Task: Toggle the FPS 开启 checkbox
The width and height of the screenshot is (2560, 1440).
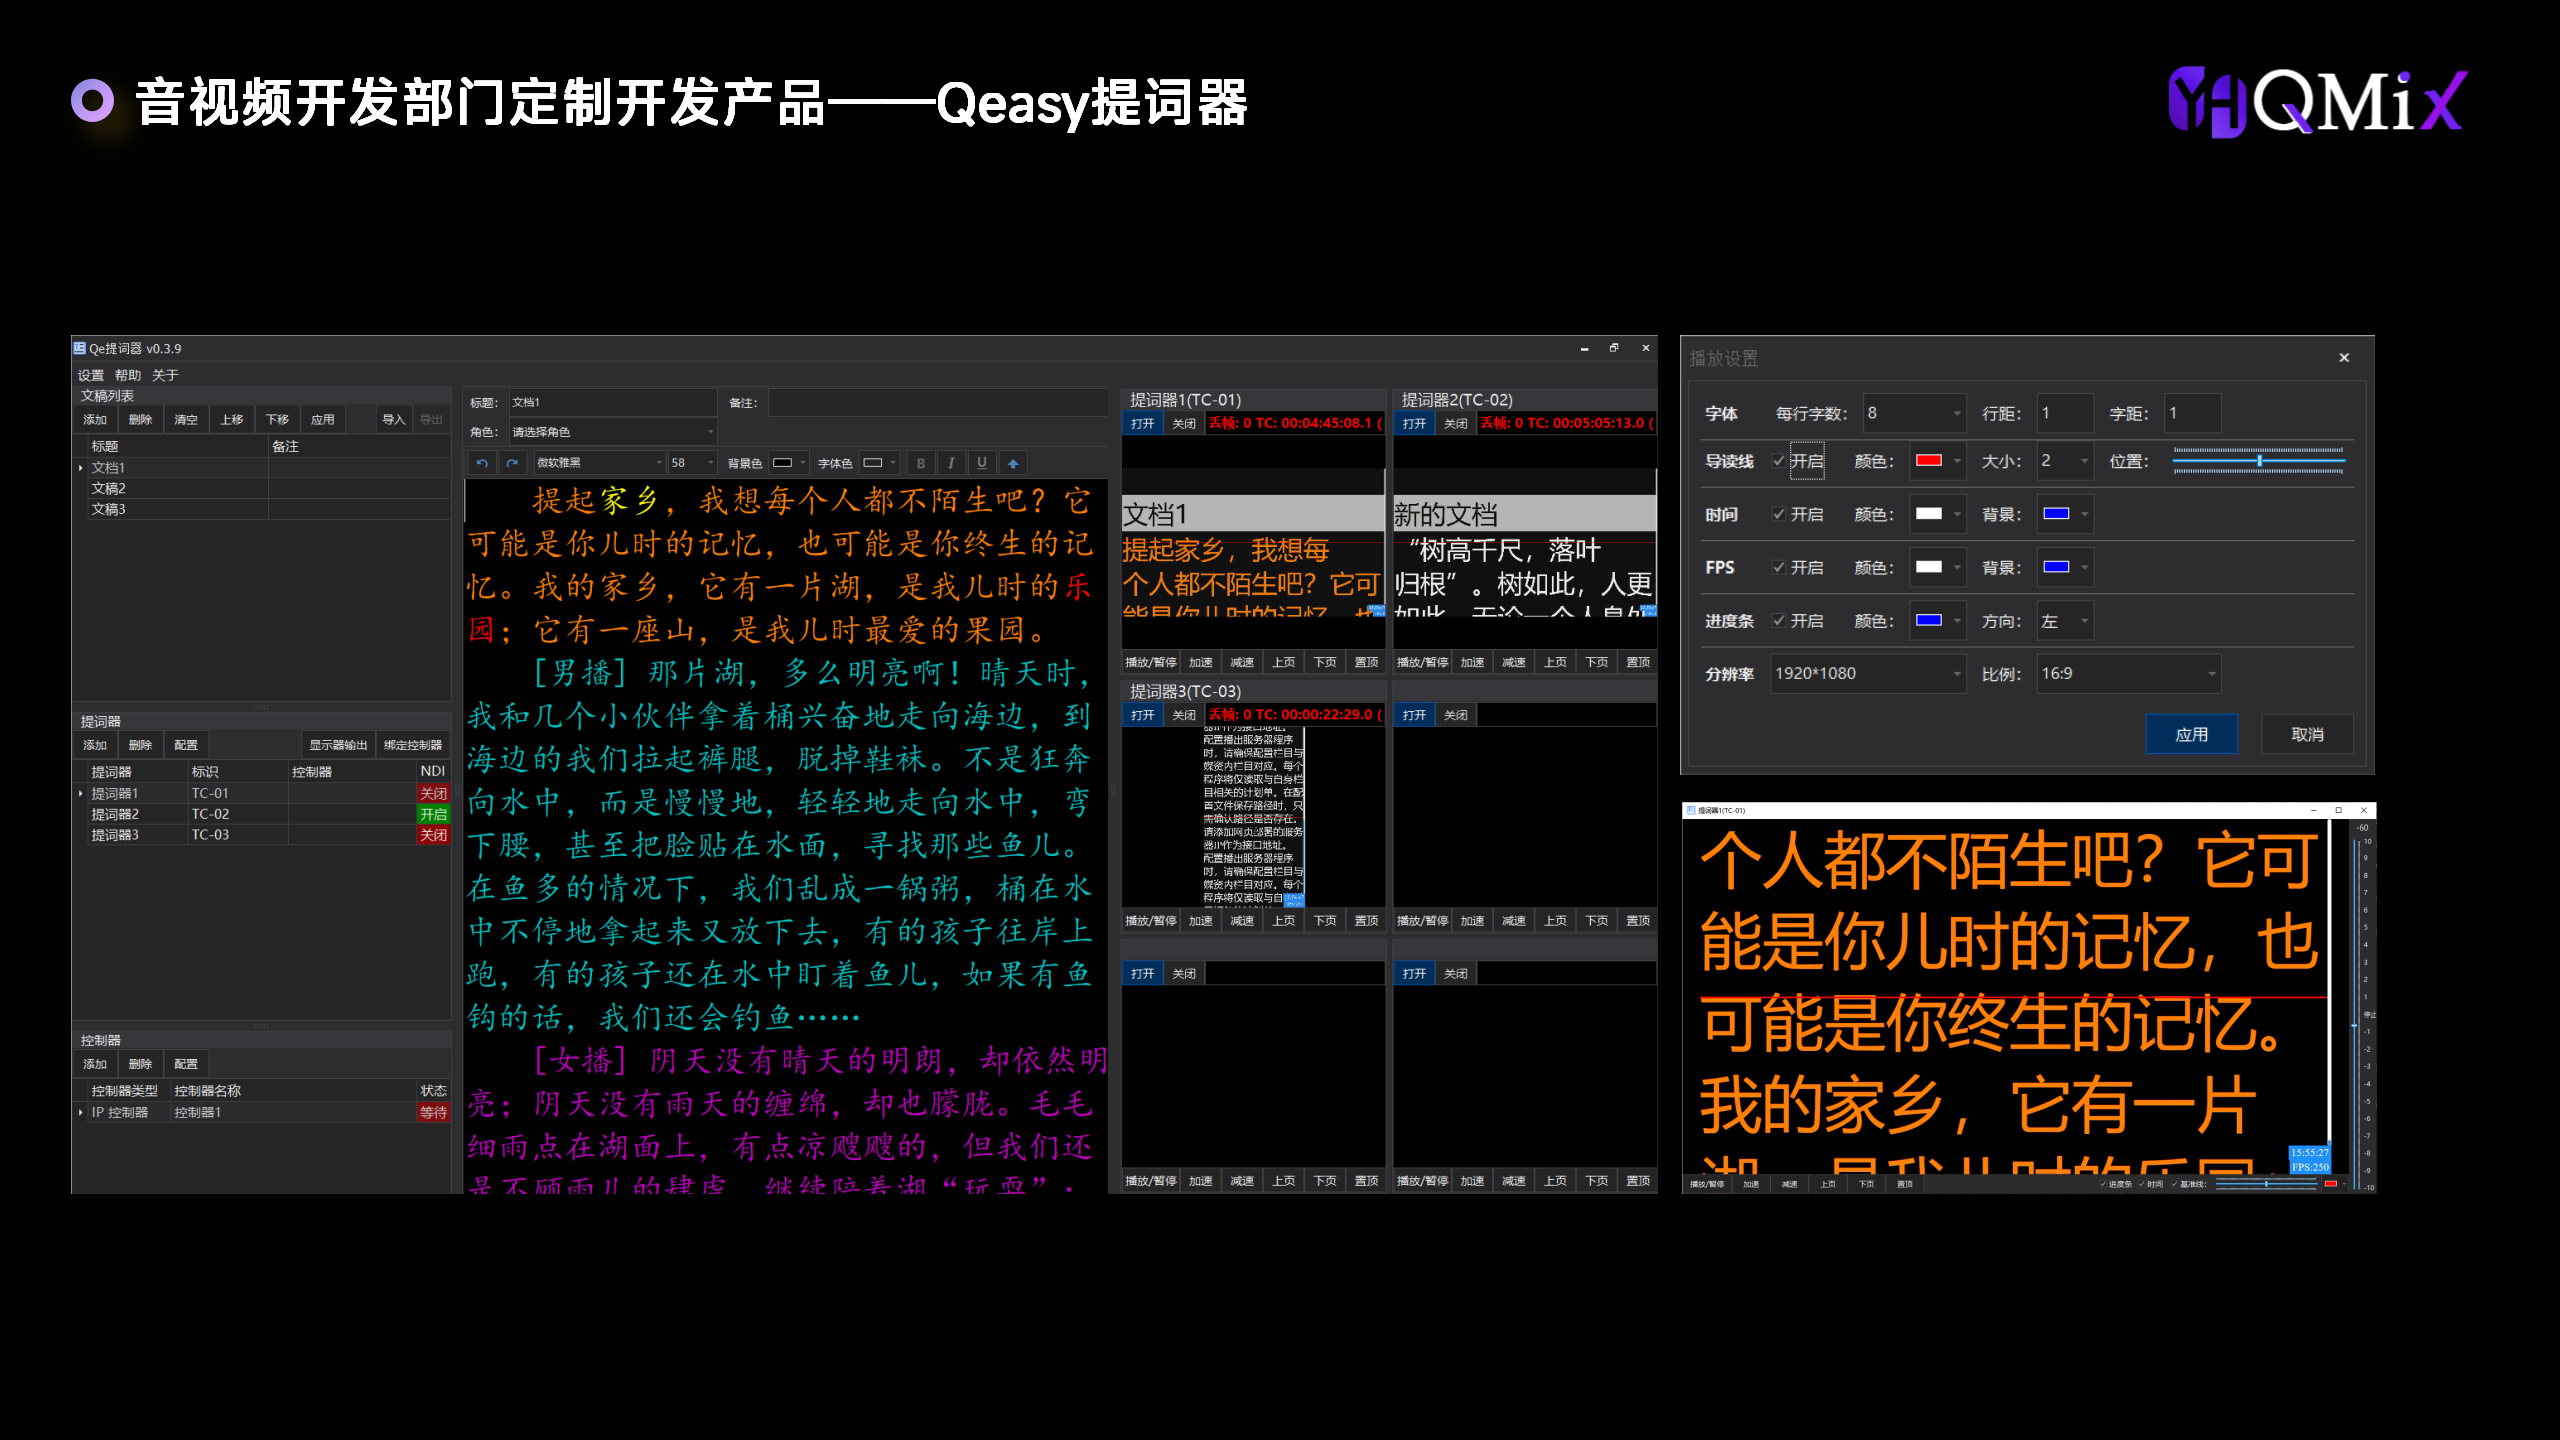Action: tap(1779, 567)
